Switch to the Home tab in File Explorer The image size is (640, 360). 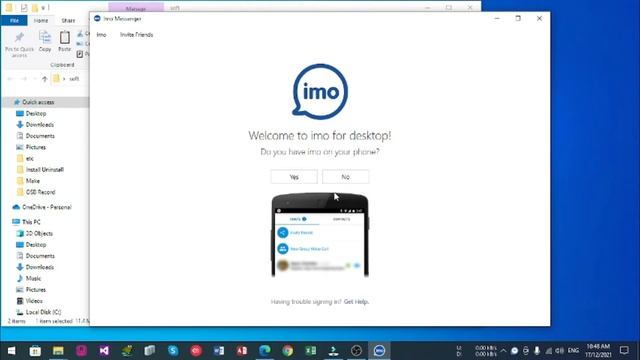[41, 20]
